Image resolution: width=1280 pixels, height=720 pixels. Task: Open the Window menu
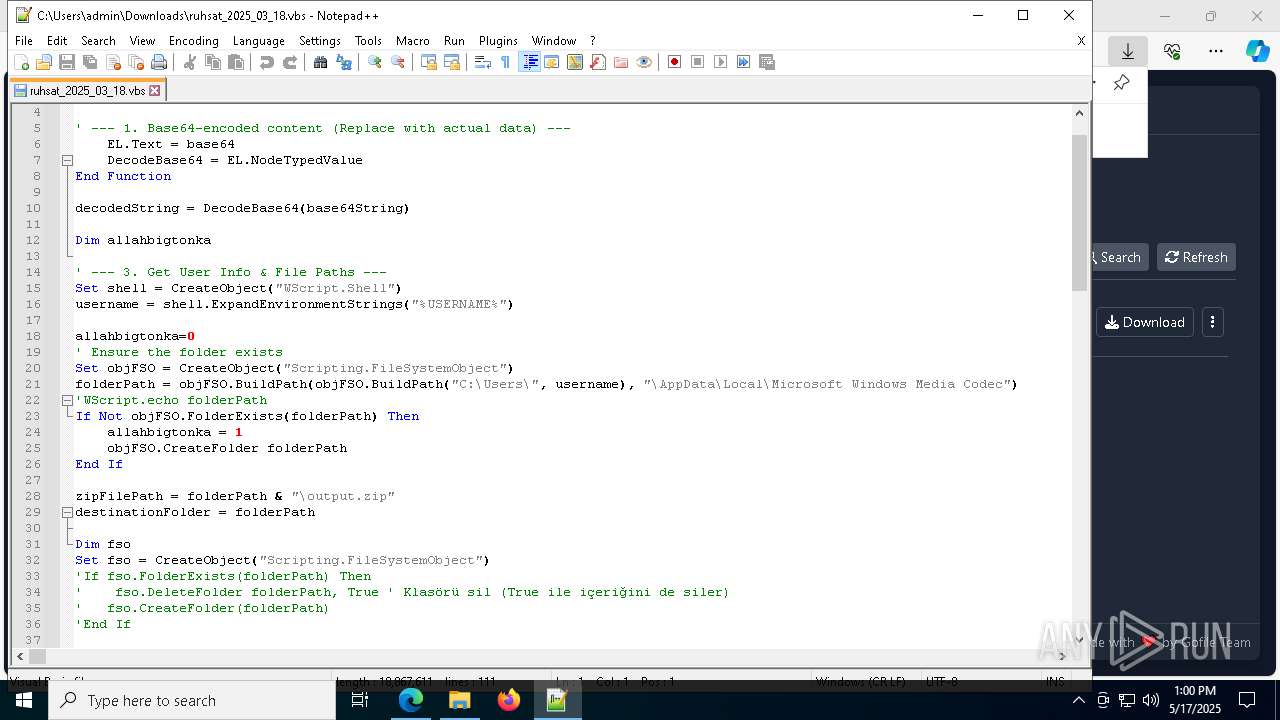tap(554, 41)
